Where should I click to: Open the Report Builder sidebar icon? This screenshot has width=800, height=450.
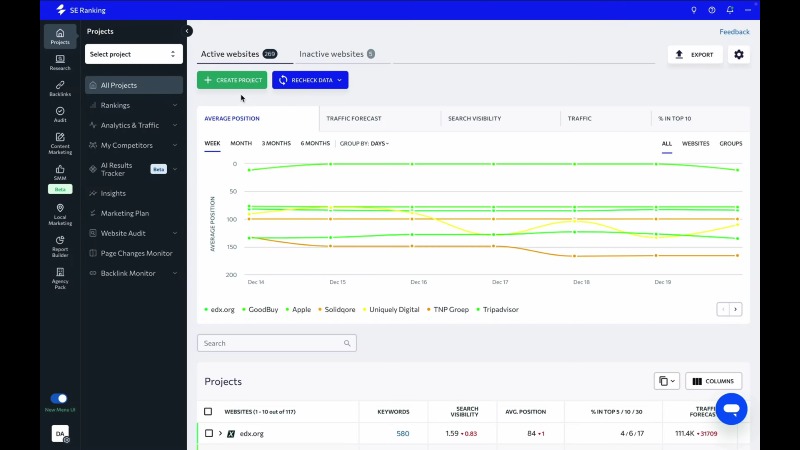tap(60, 243)
